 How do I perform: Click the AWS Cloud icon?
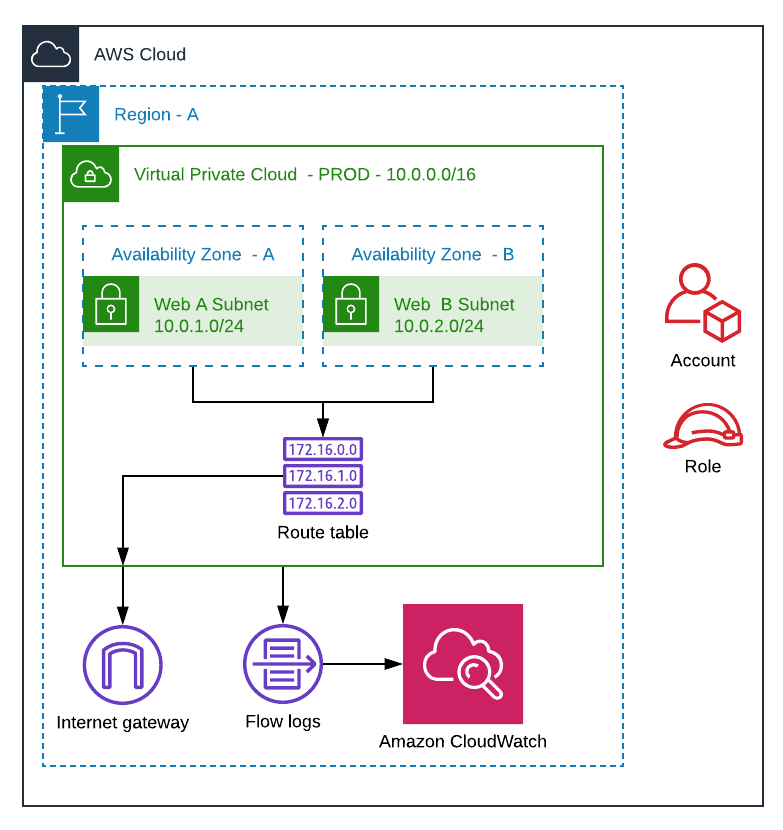point(51,54)
